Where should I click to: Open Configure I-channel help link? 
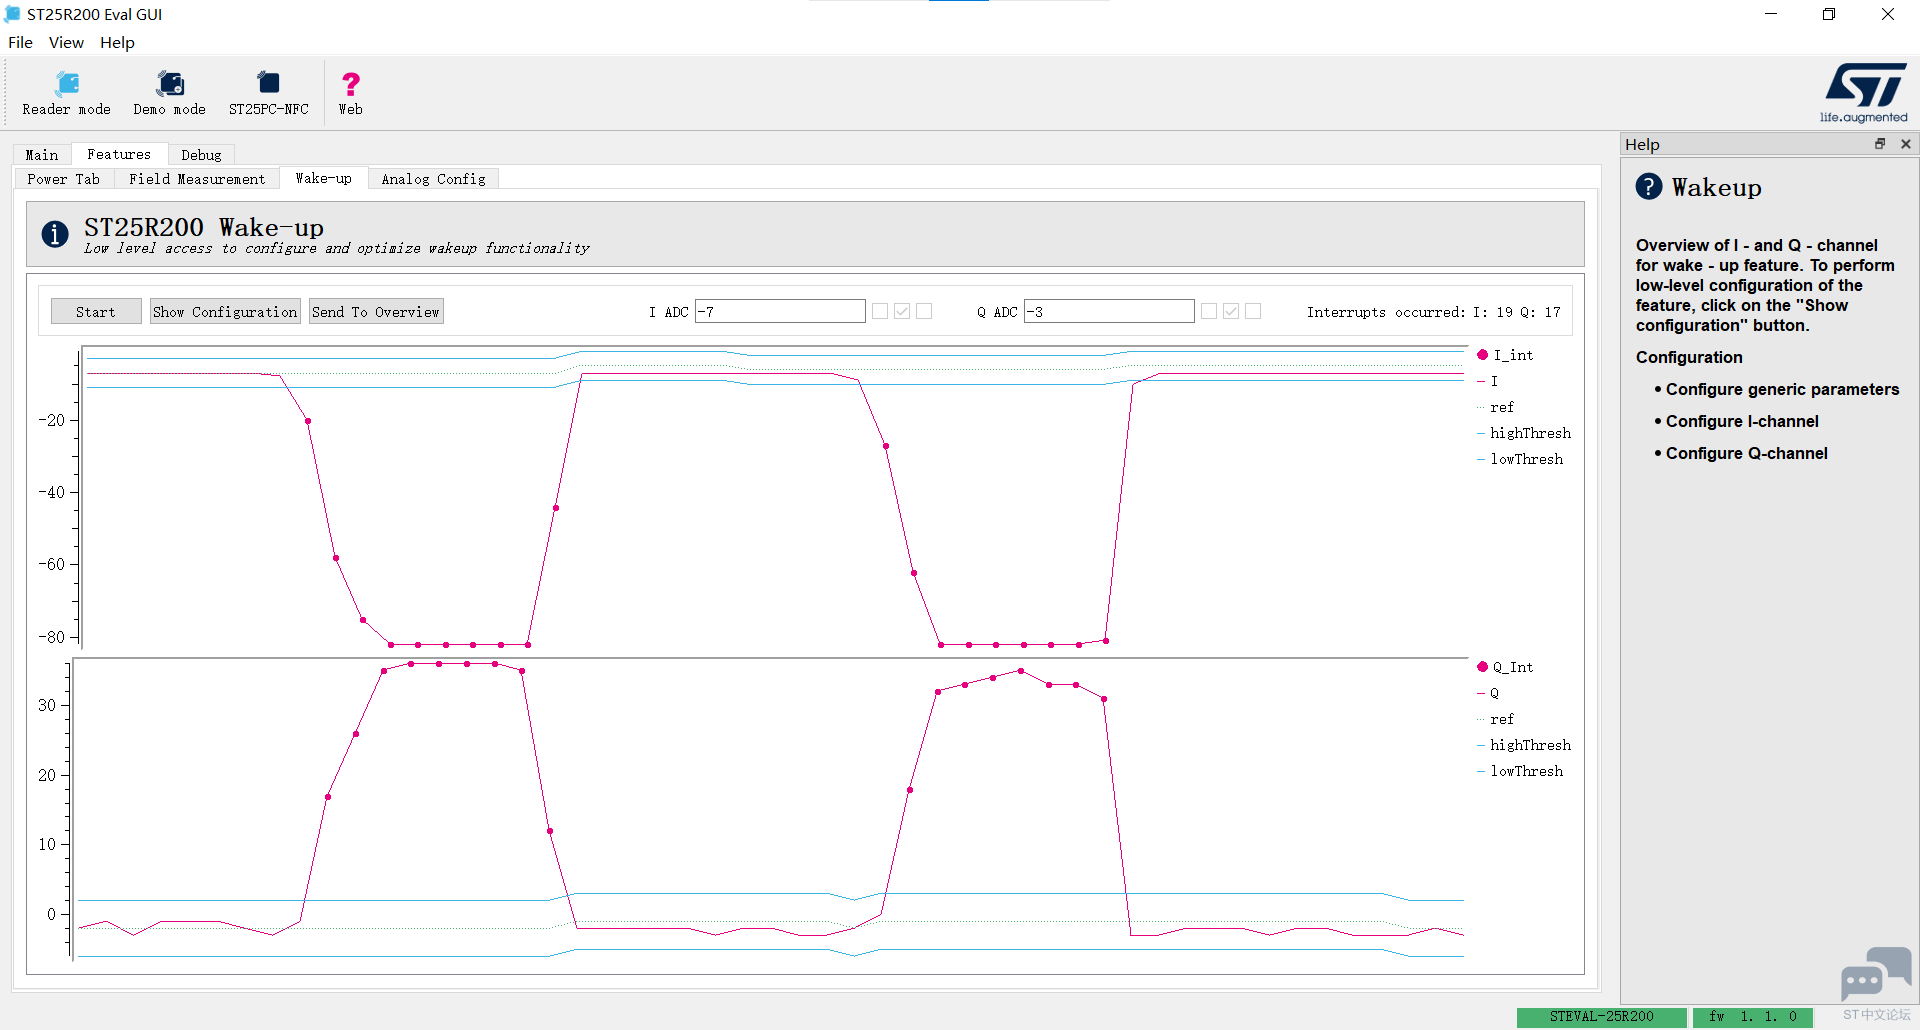(x=1742, y=421)
